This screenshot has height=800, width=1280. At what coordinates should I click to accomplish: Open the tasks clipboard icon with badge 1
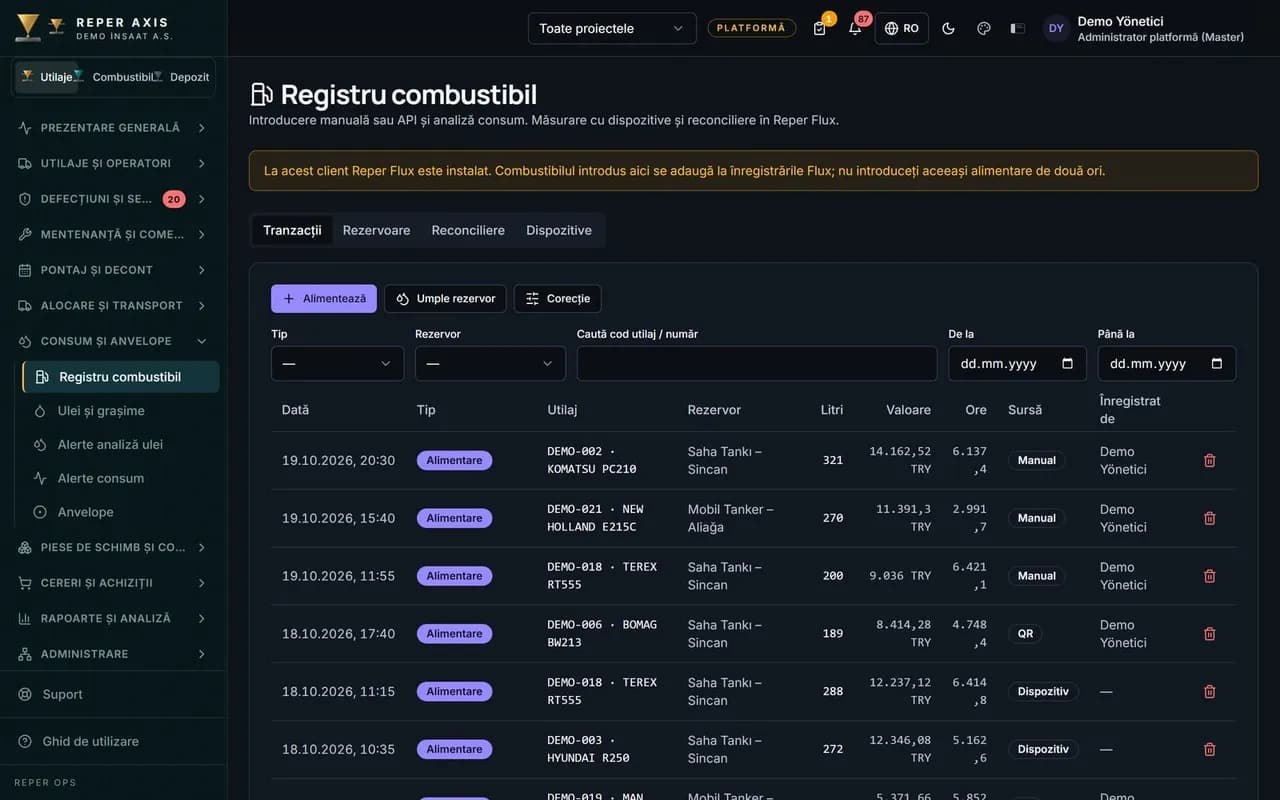[x=820, y=28]
